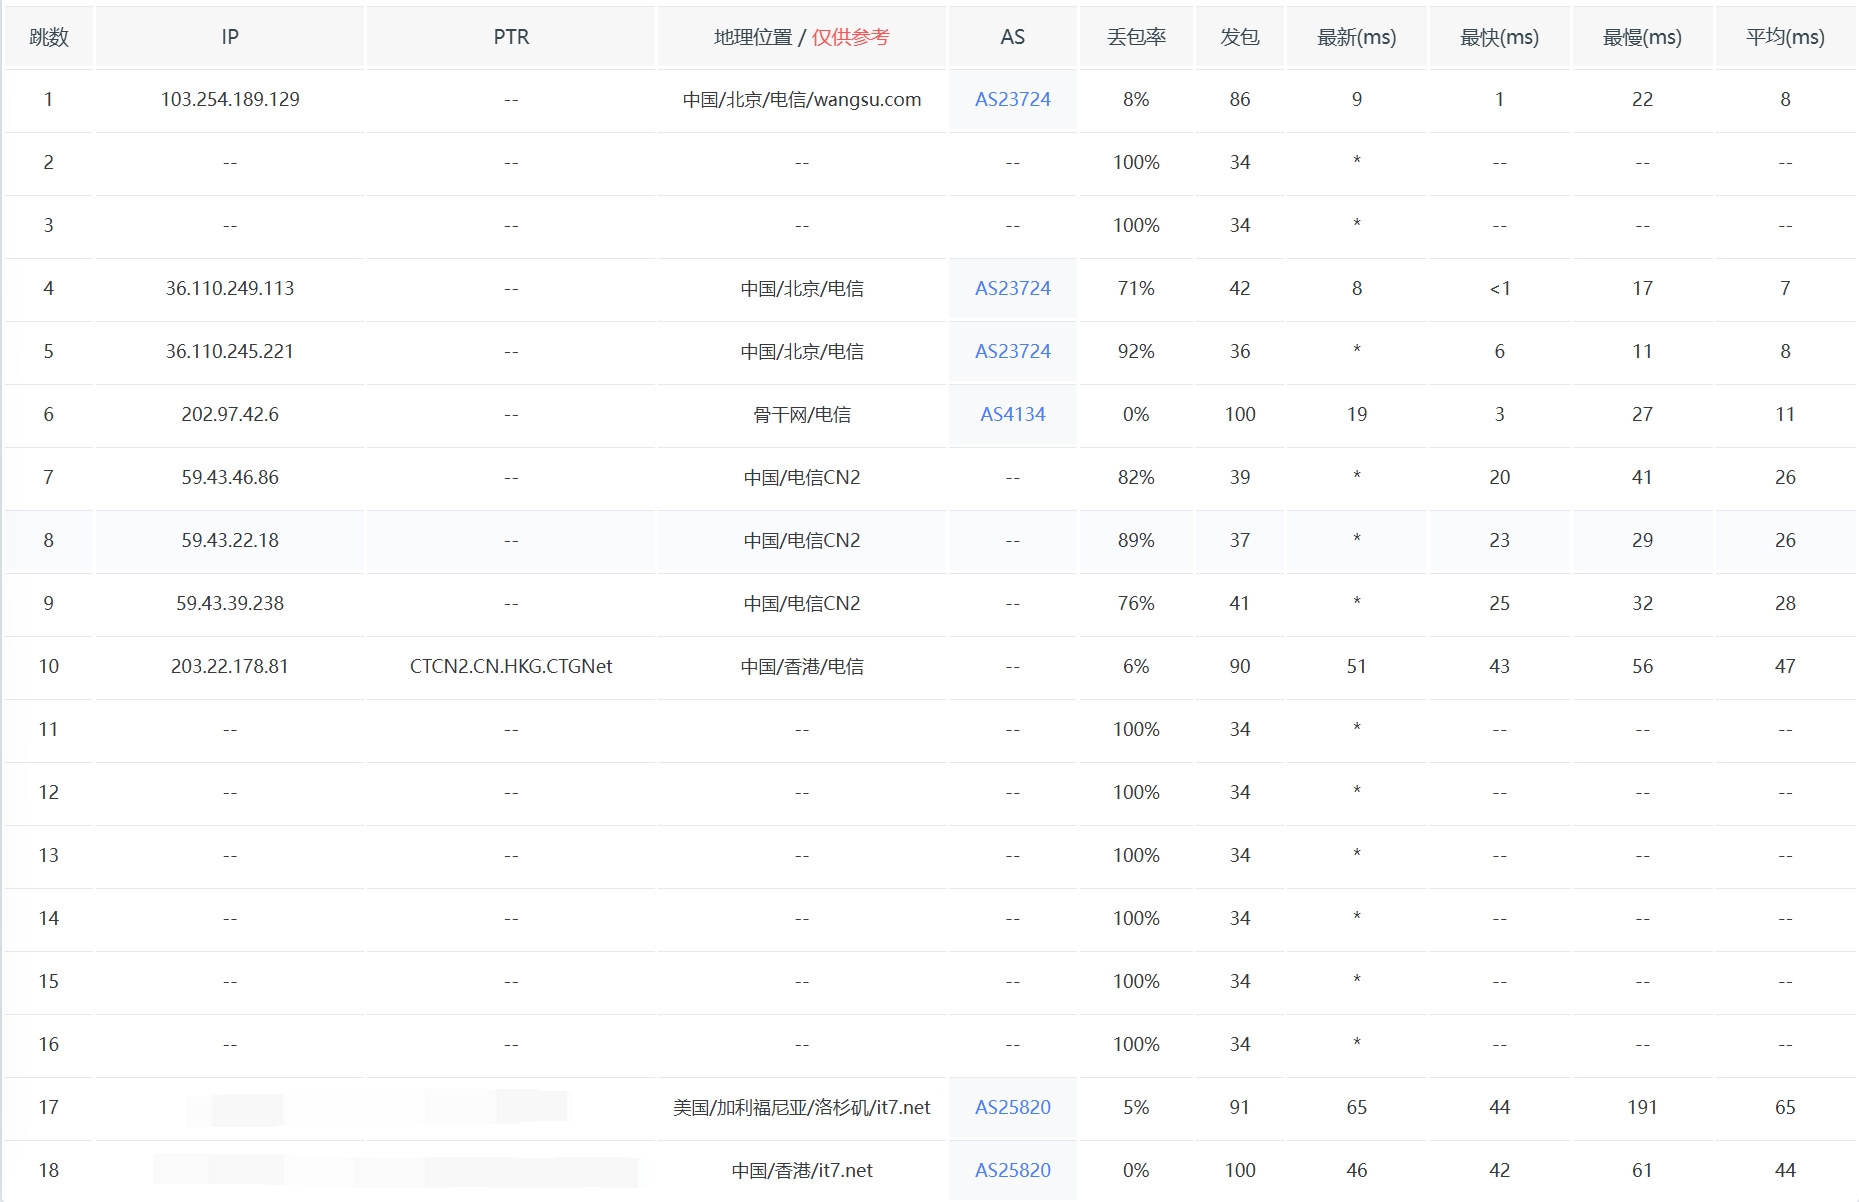Click 中国/电信CN2 in the 59.43.22.18 row
The image size is (1859, 1202).
[x=802, y=540]
